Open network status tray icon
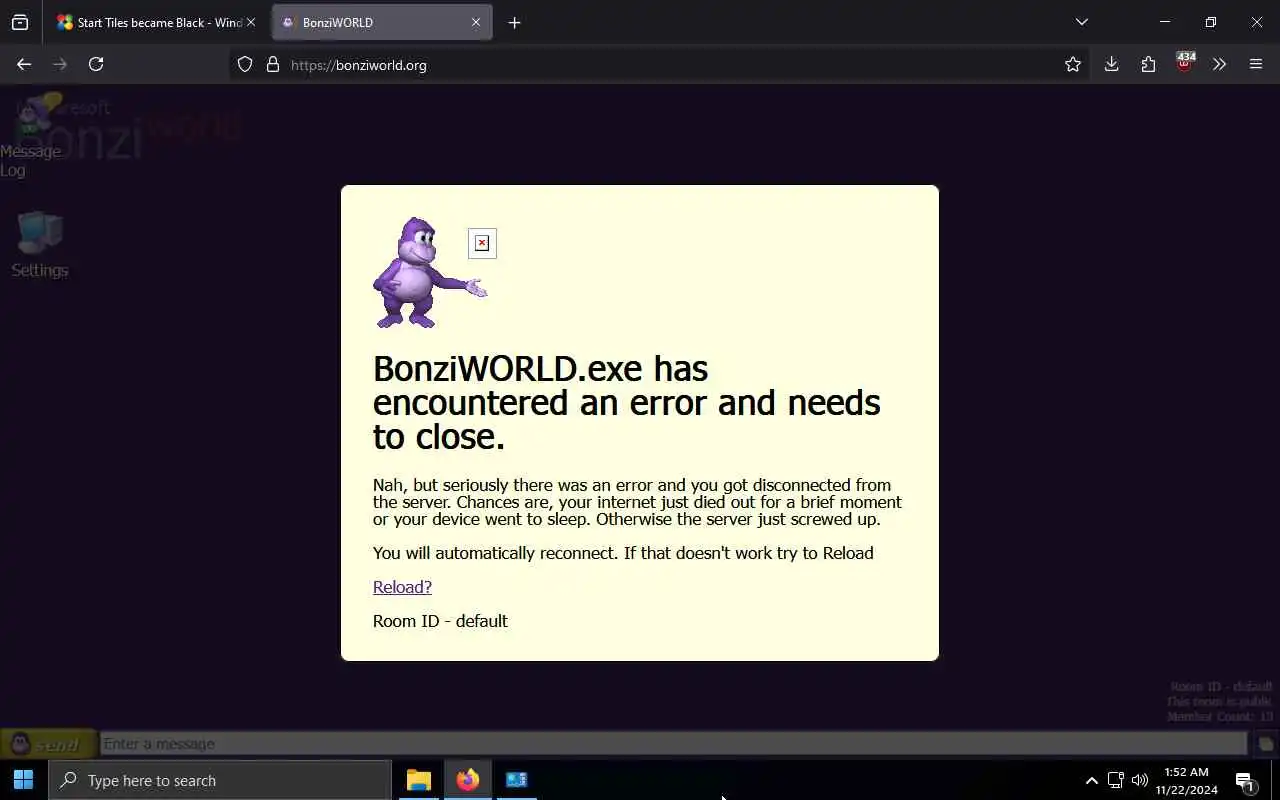This screenshot has height=800, width=1280. coord(1116,780)
